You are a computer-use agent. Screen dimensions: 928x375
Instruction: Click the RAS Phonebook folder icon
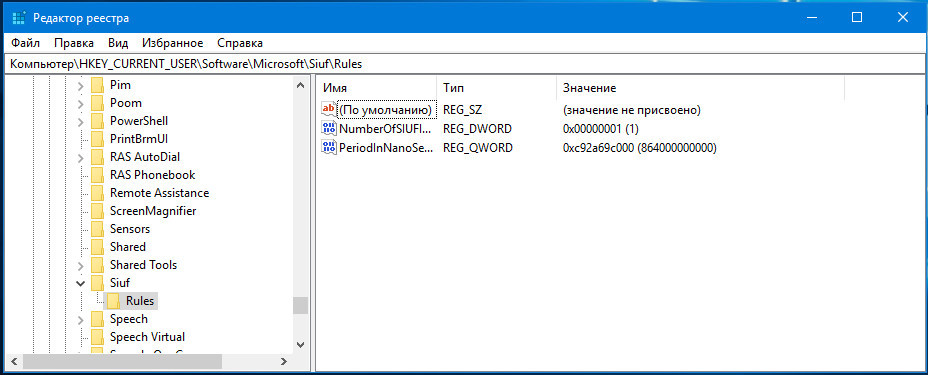[98, 175]
